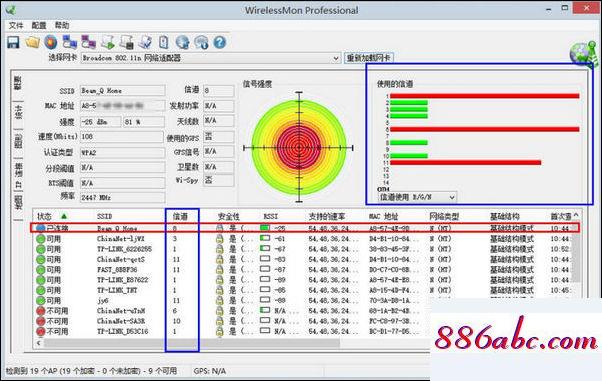
Task: Click the red channel 11 usage bar
Action: pos(466,162)
